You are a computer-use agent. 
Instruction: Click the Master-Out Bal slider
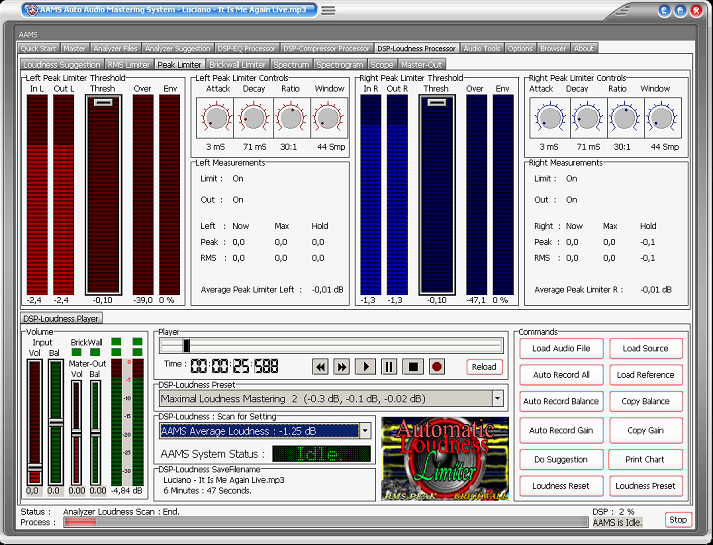tap(95, 433)
